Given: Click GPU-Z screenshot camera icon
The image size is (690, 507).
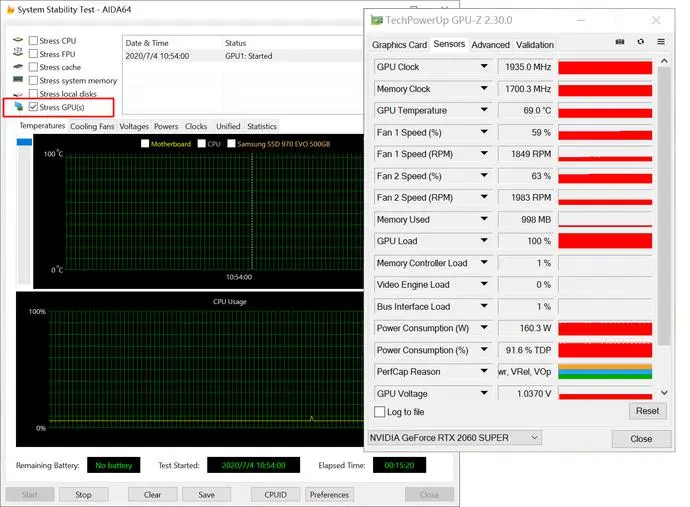Looking at the screenshot, I should click(620, 42).
